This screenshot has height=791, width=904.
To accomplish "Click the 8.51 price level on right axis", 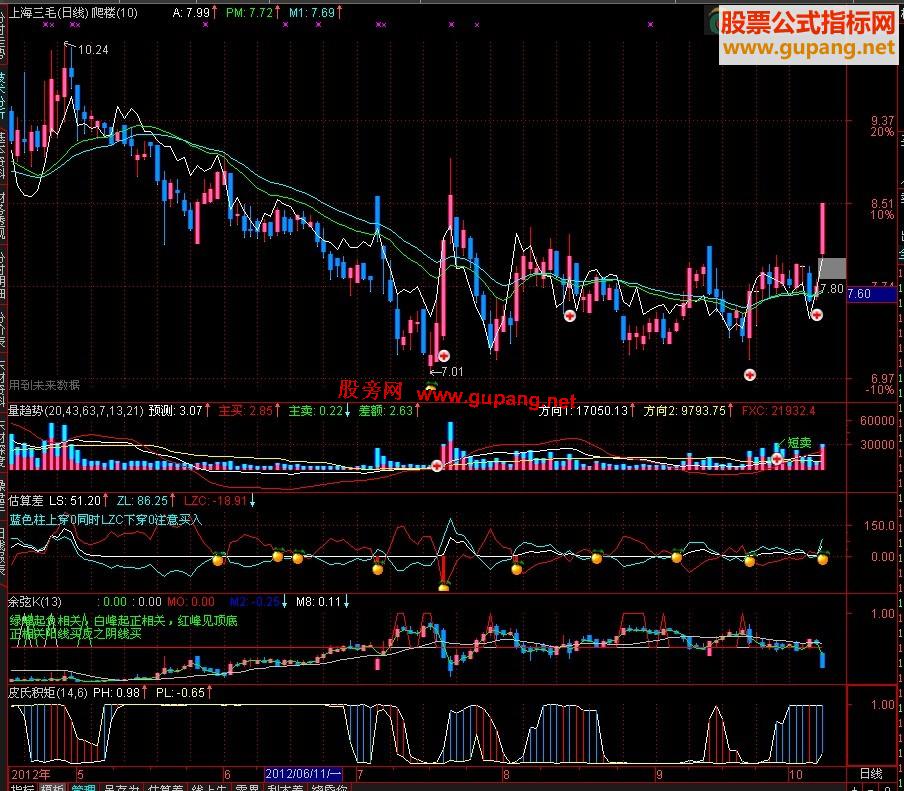I will pos(882,204).
